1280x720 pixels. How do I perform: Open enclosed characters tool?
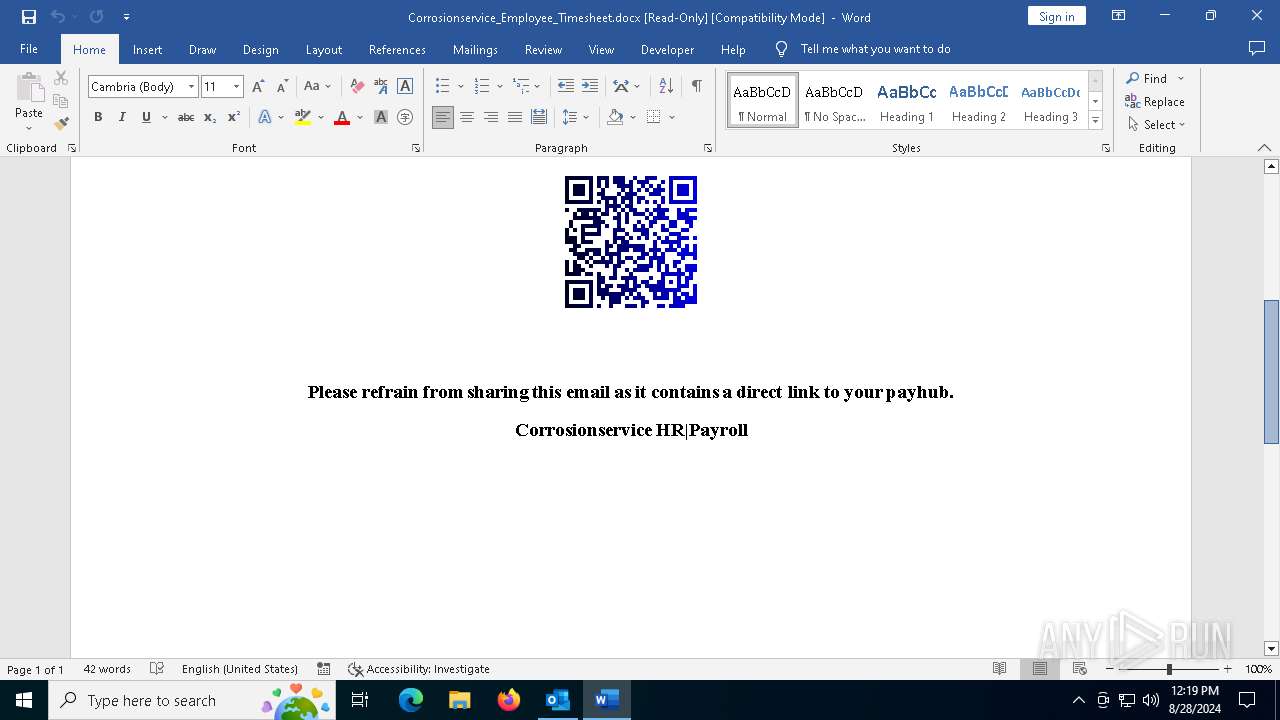tap(405, 118)
